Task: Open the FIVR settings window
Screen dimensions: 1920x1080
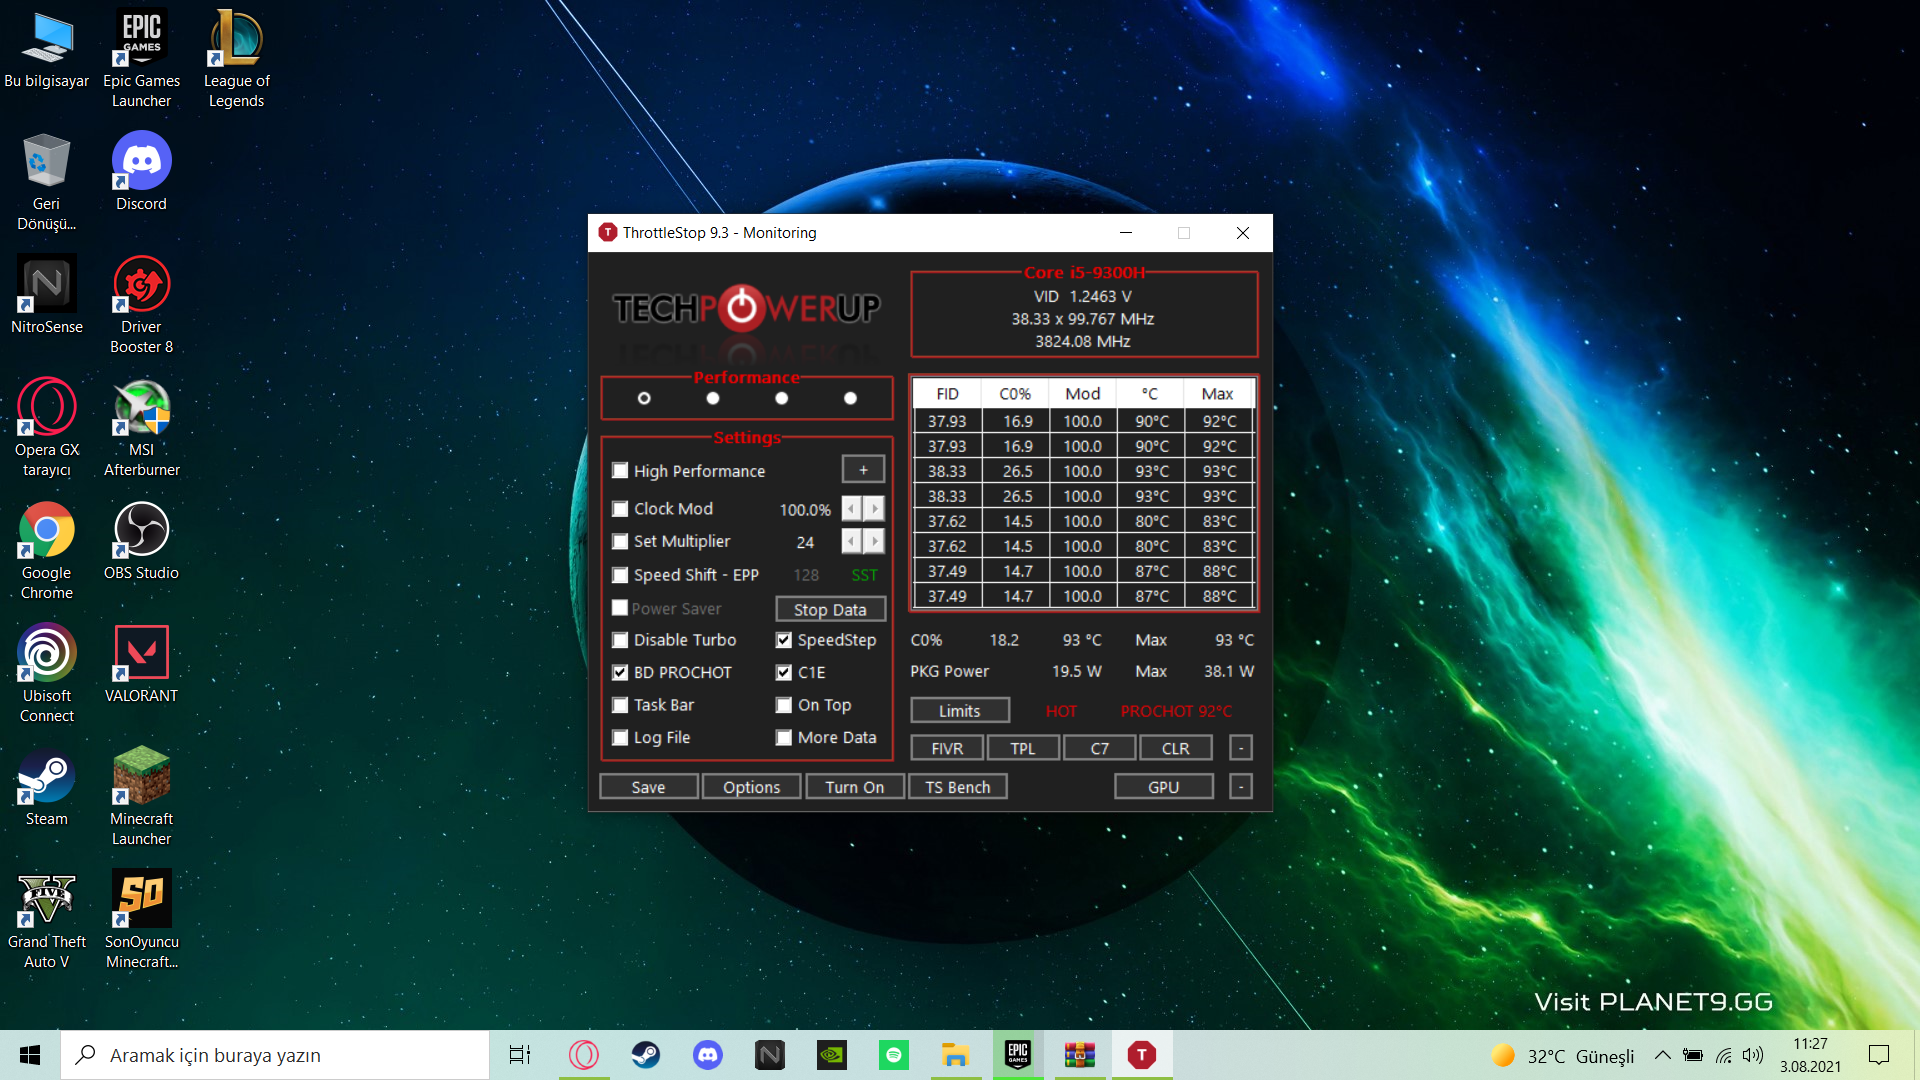Action: coord(946,748)
